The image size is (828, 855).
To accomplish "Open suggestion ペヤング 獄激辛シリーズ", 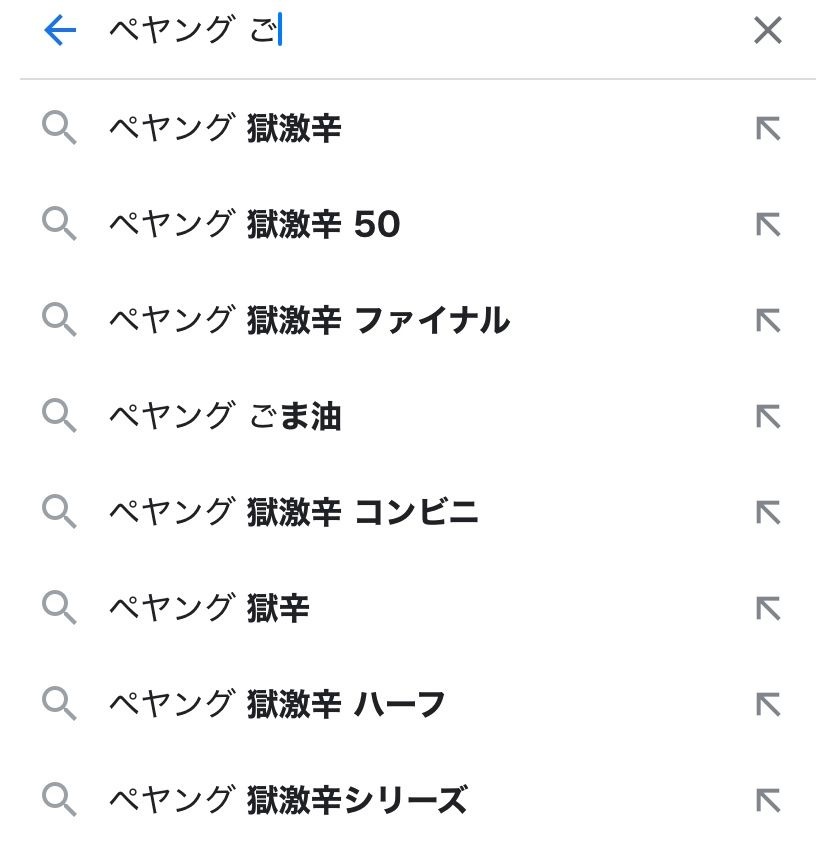I will tap(287, 800).
